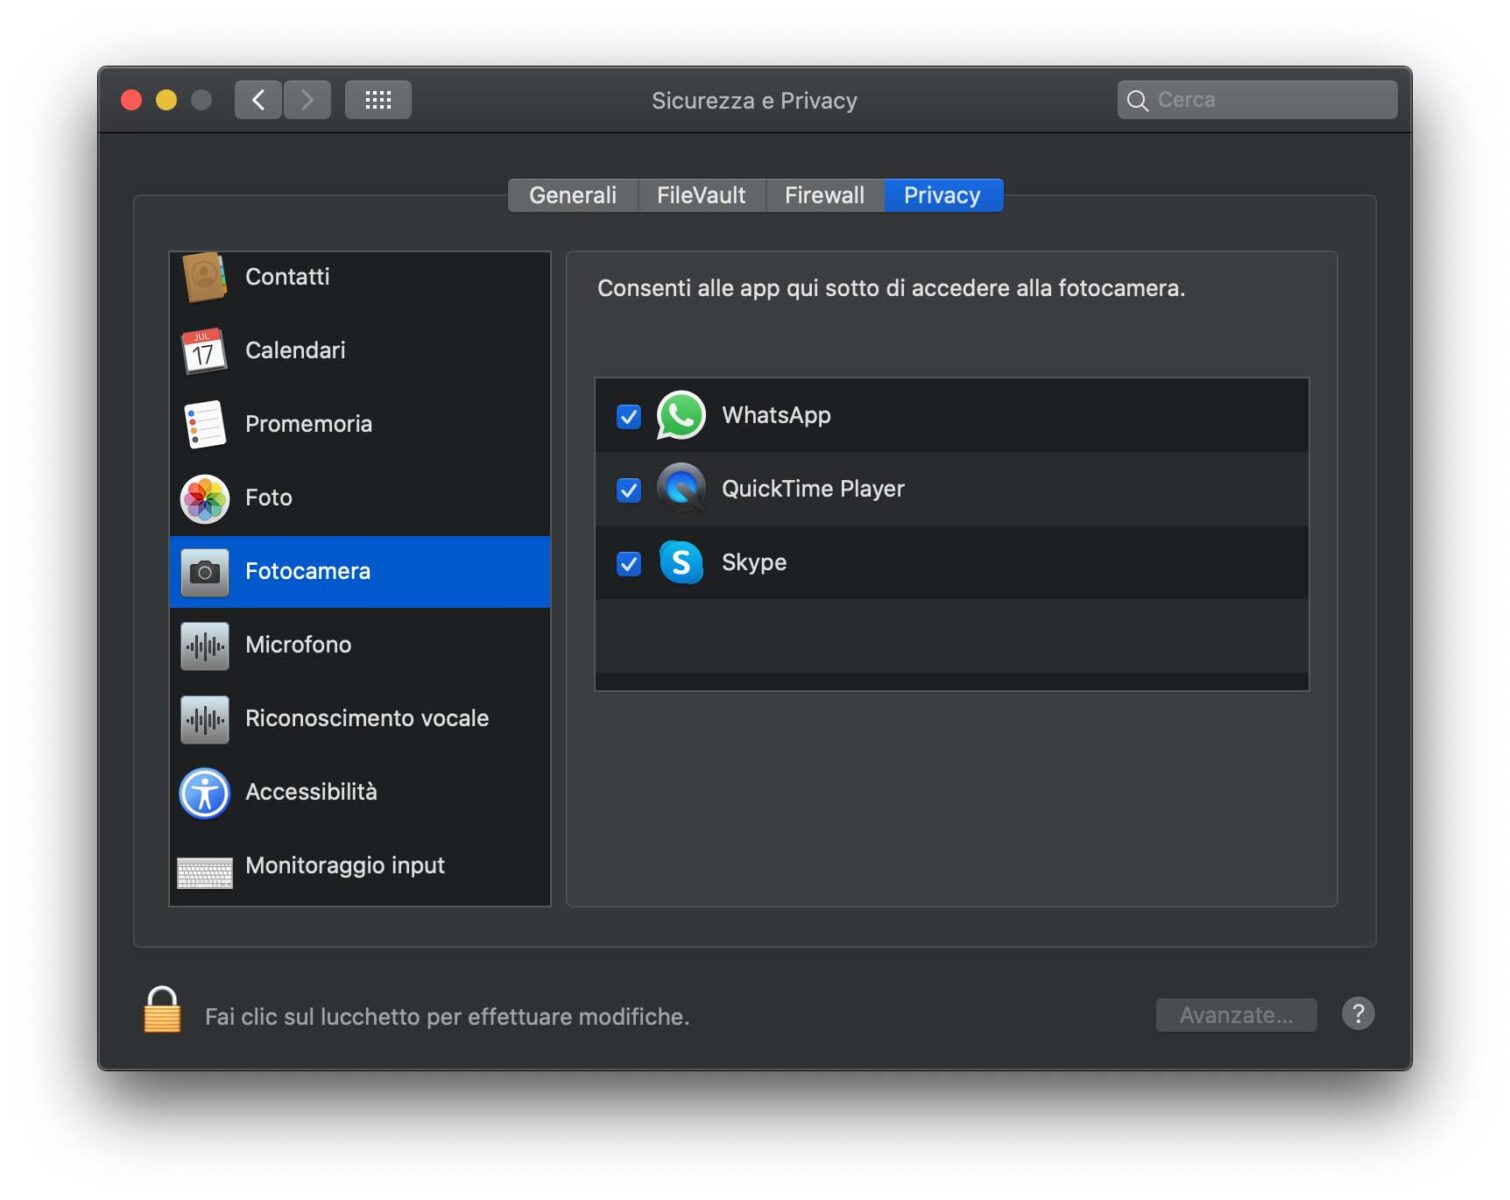Viewport: 1510px width, 1200px height.
Task: Disable QuickTime Player camera permission
Action: (628, 490)
